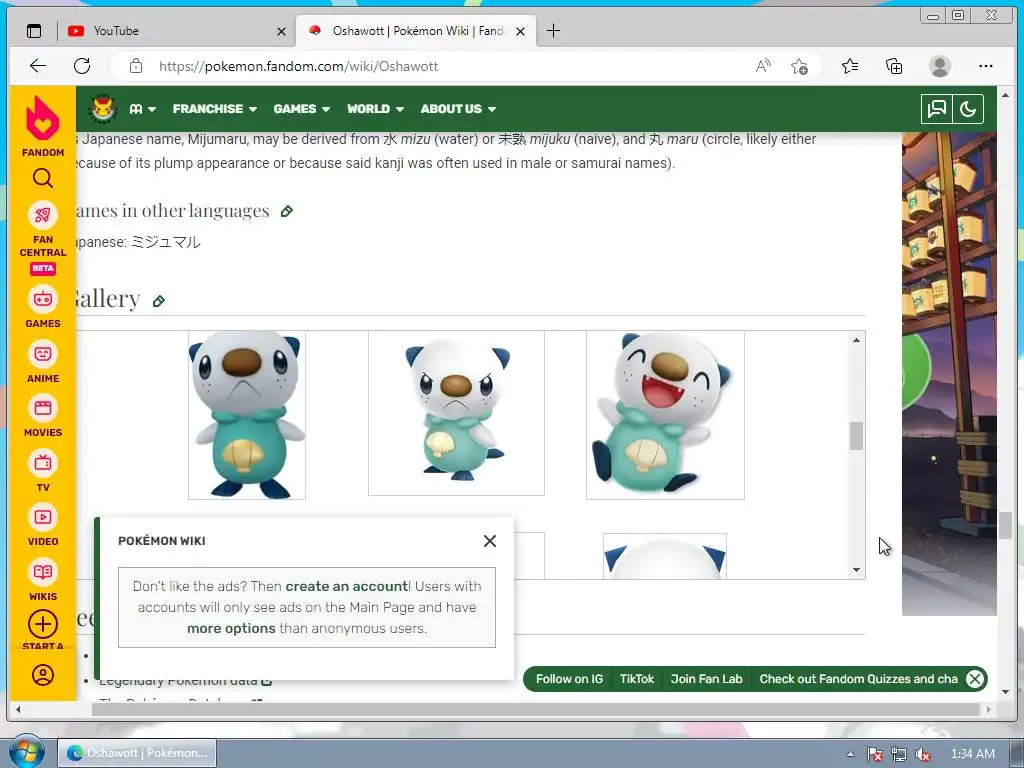Close the YouTube tab
Screen dimensions: 1024x768
(x=281, y=31)
